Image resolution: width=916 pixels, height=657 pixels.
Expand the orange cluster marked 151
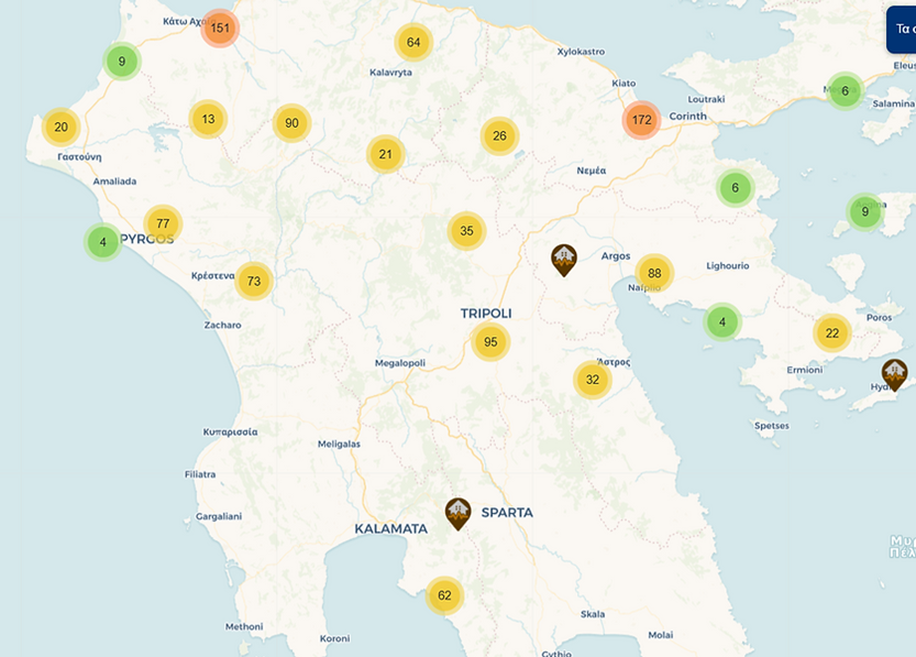coord(220,28)
